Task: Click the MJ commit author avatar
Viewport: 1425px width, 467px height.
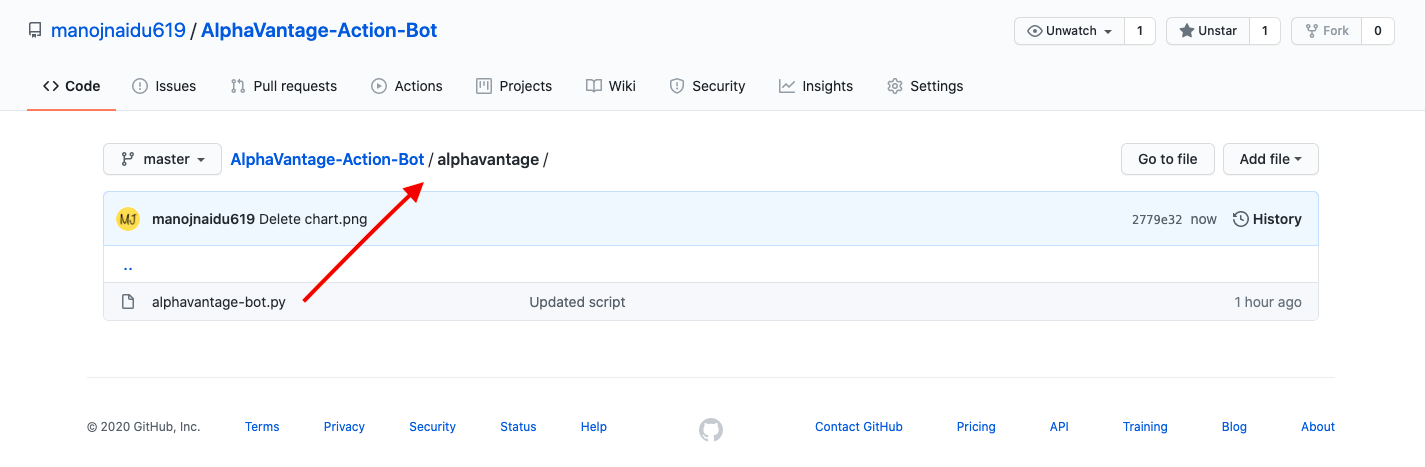Action: [128, 219]
